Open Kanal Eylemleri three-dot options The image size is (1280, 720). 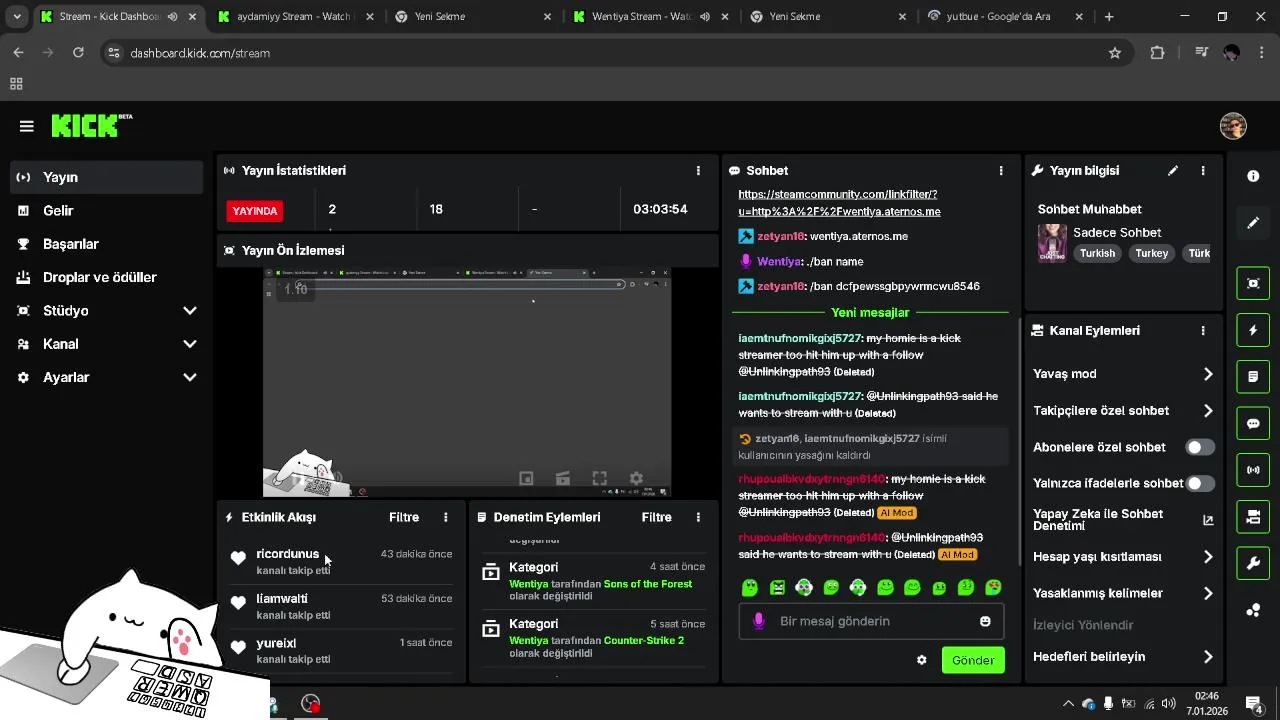click(1203, 331)
